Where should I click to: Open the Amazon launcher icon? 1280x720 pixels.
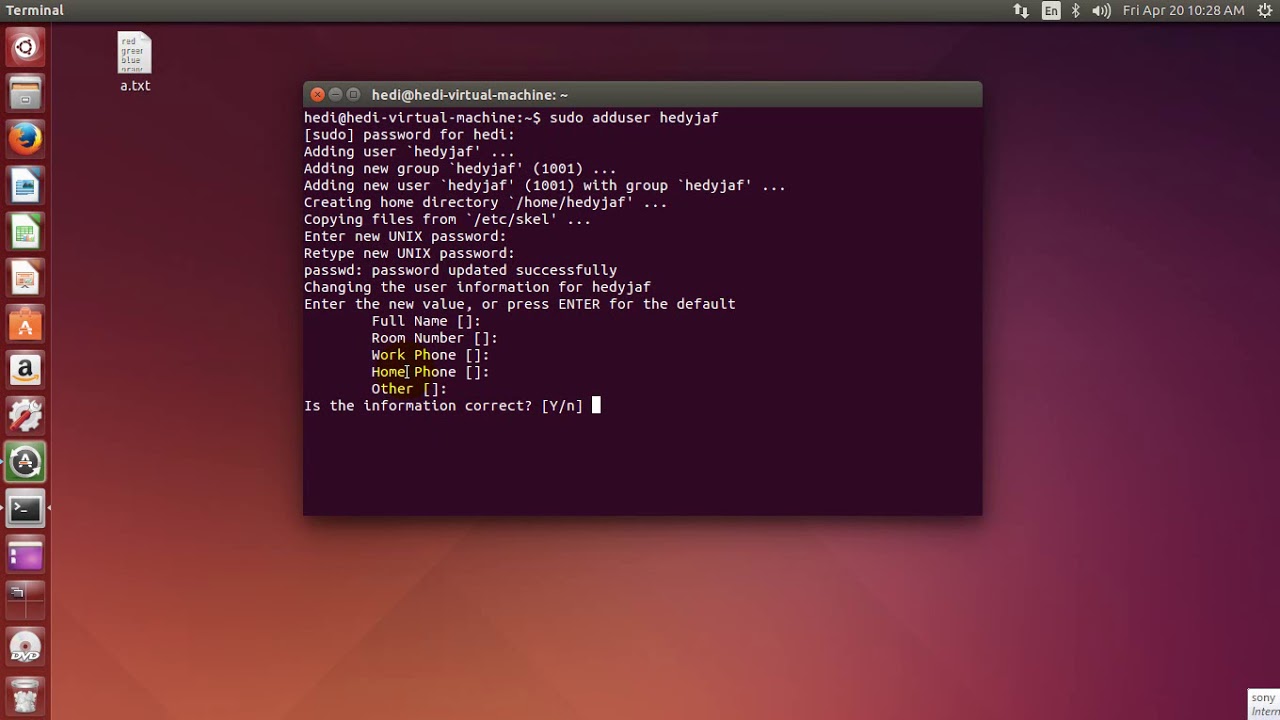pyautogui.click(x=25, y=370)
